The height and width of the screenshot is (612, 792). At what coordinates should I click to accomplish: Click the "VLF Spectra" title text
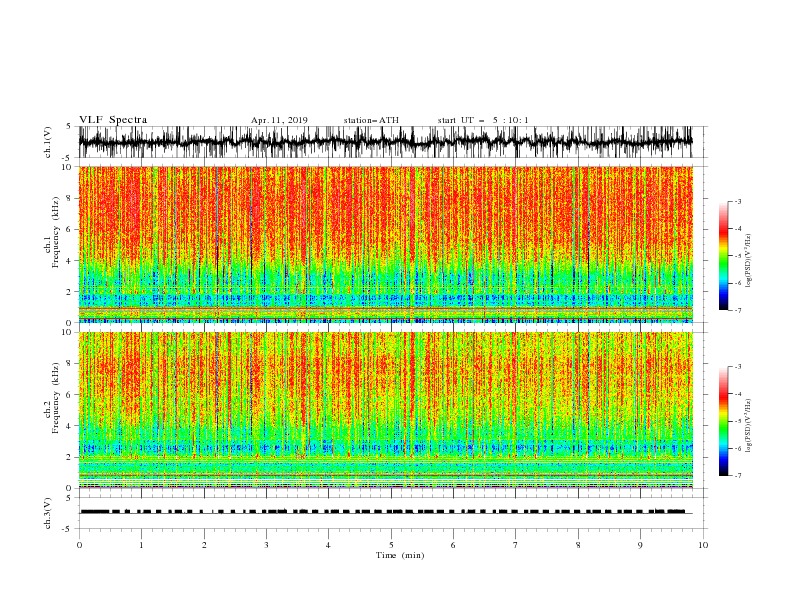[x=113, y=120]
